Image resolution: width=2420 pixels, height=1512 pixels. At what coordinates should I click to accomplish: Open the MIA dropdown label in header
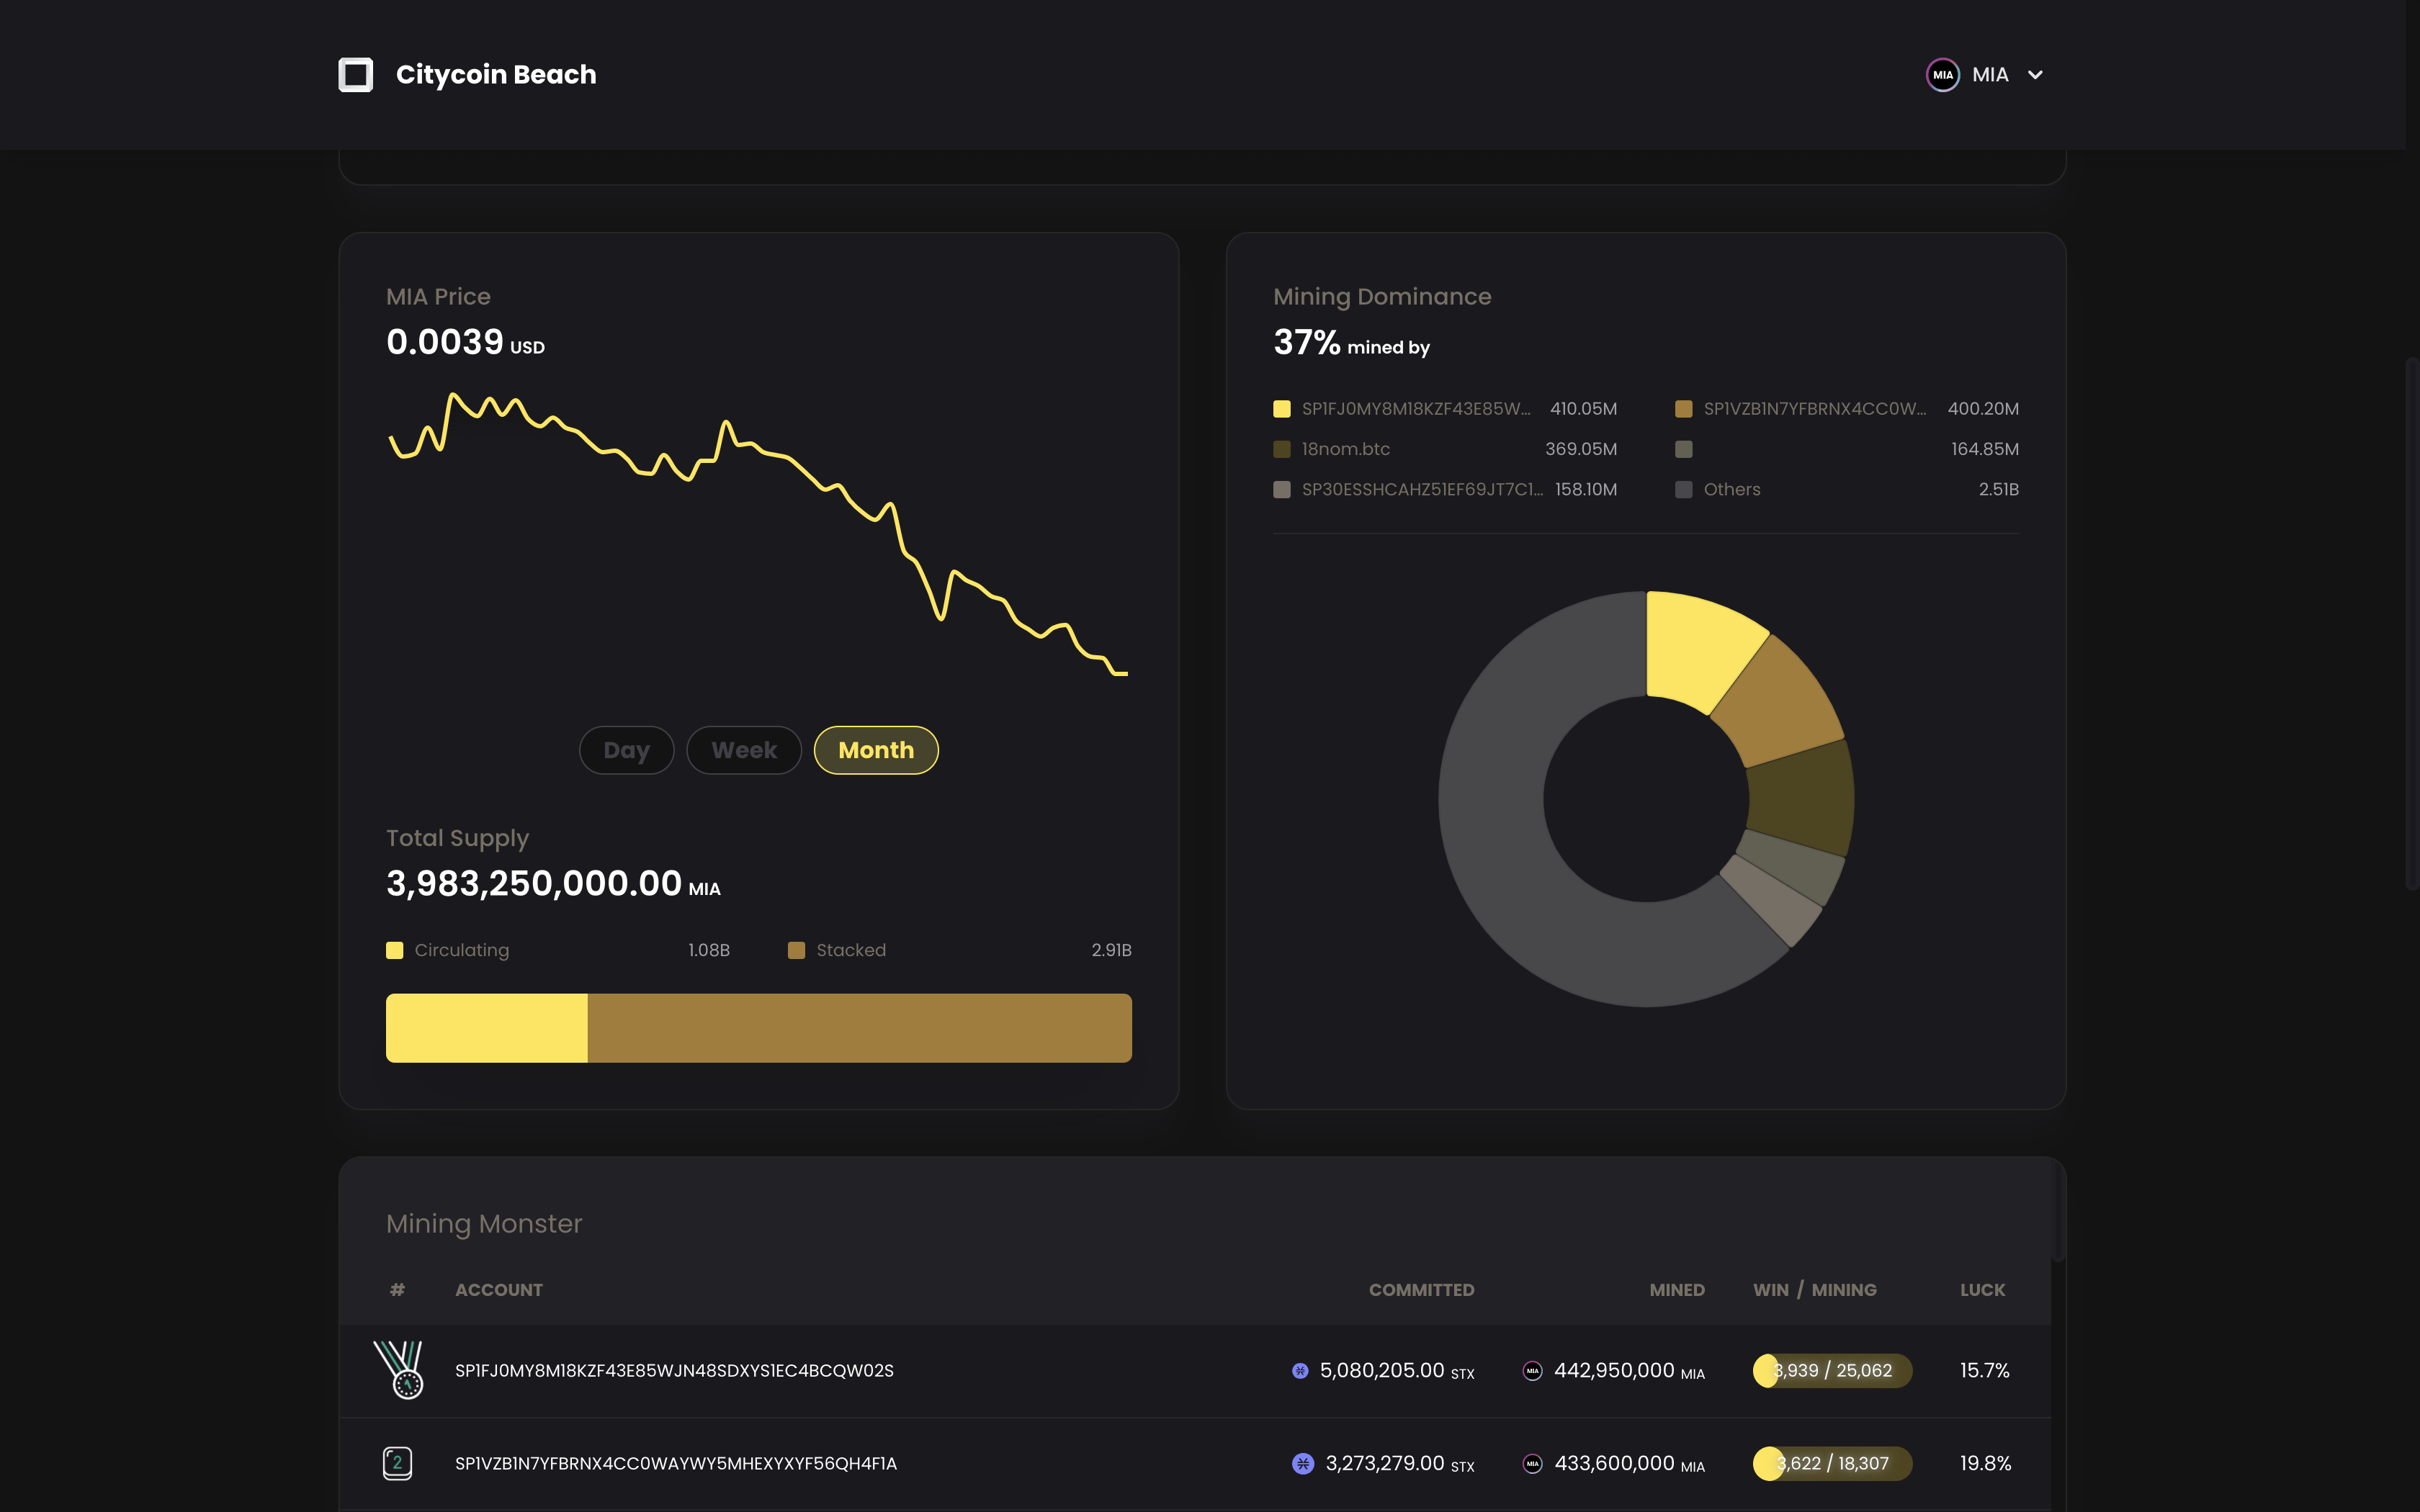[1990, 75]
